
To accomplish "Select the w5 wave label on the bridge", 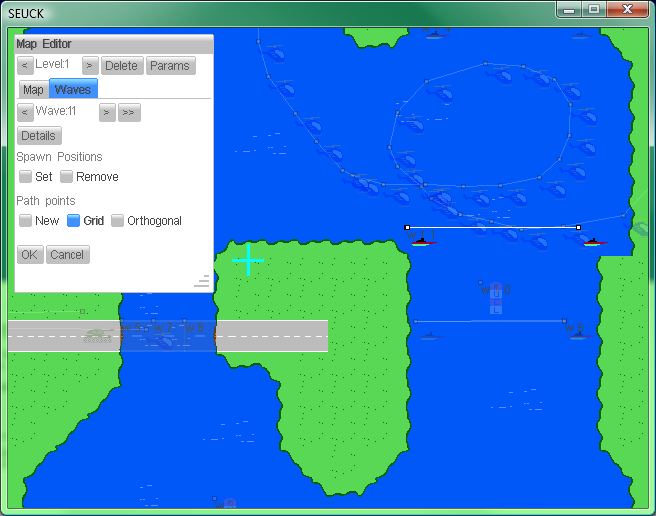I will tap(131, 328).
